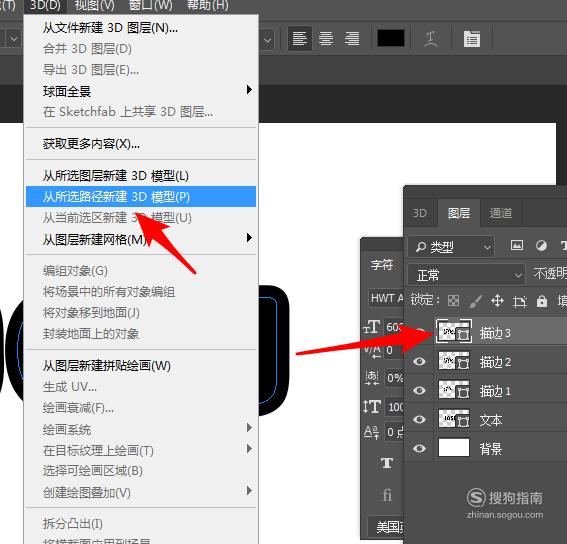Select the 文本 layer name
The width and height of the screenshot is (567, 544).
491,420
